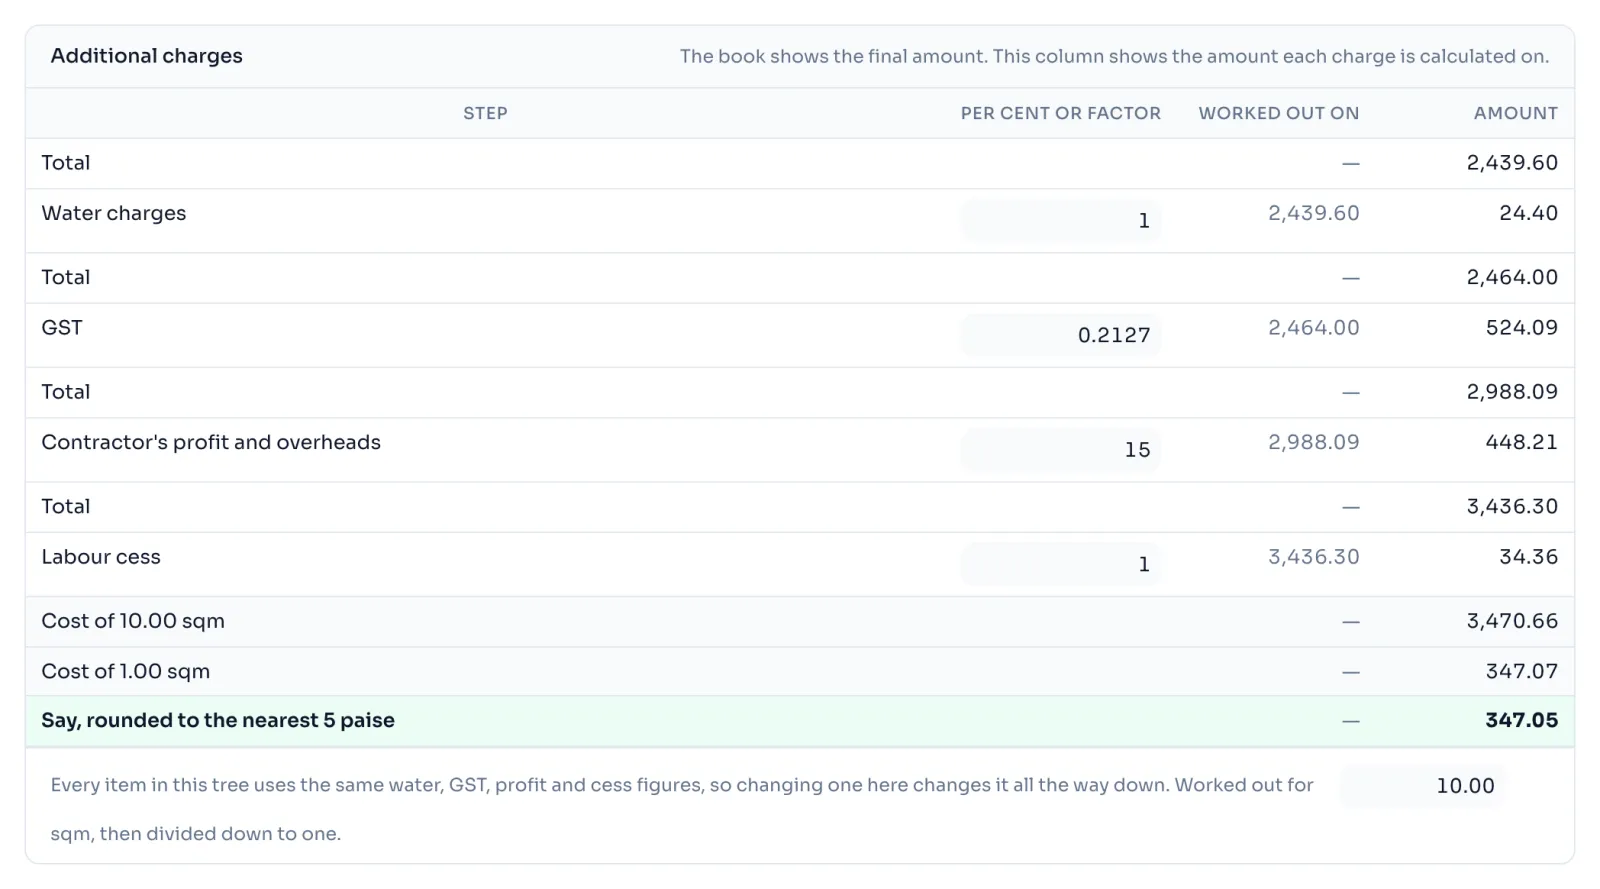This screenshot has height=889, width=1600.
Task: Click the 'WORKED OUT ON' column header
Action: click(x=1279, y=113)
